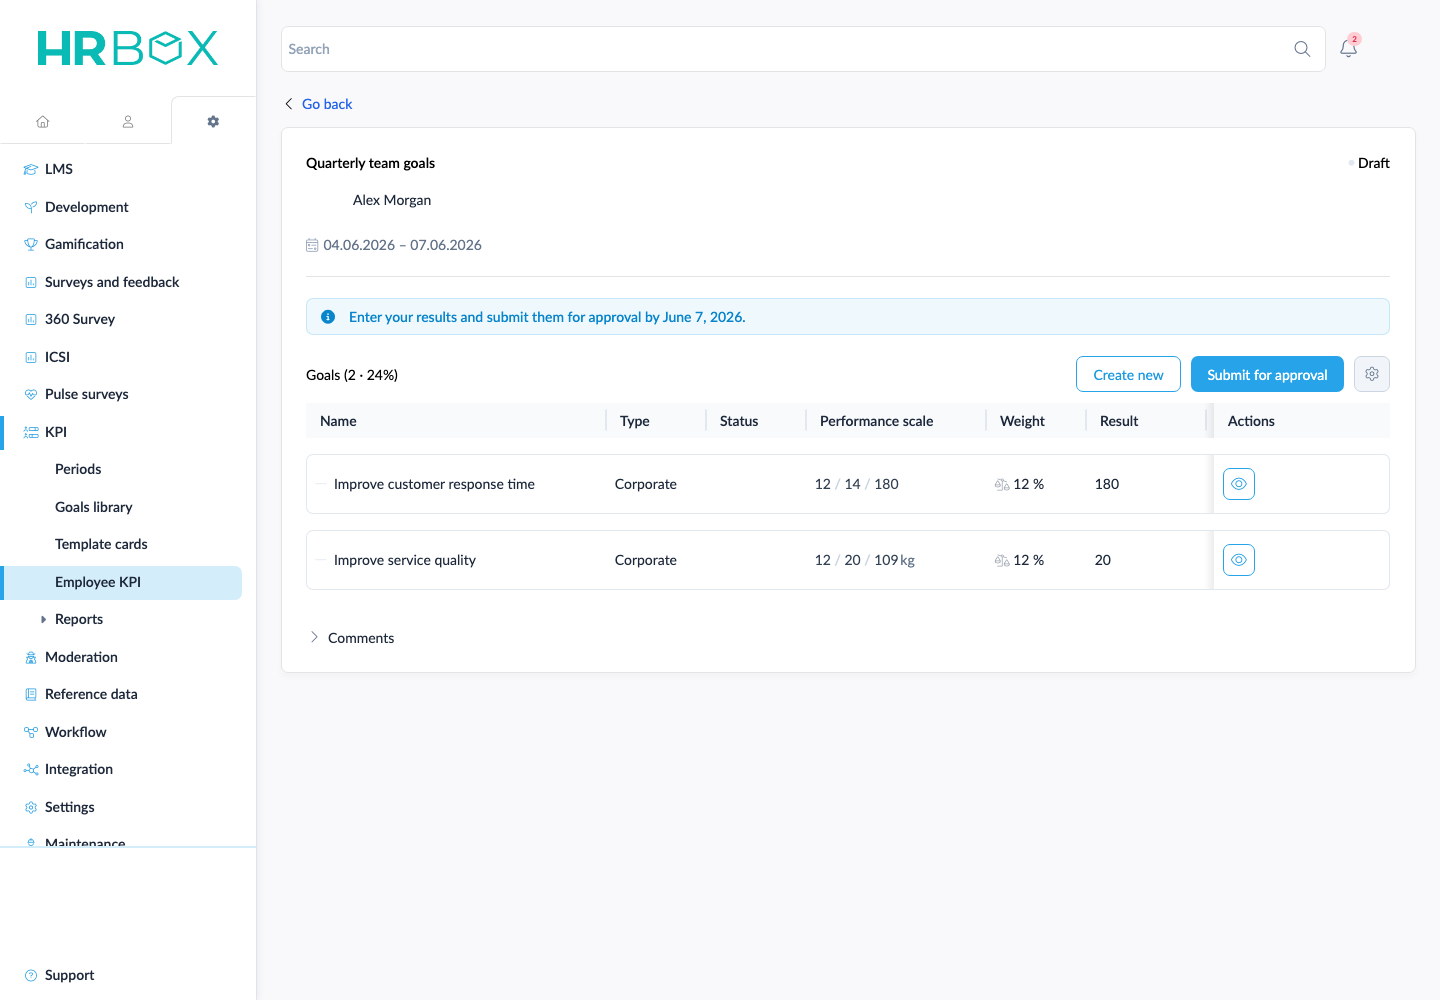This screenshot has height=1000, width=1440.
Task: Open 360 Survey
Action: point(80,319)
